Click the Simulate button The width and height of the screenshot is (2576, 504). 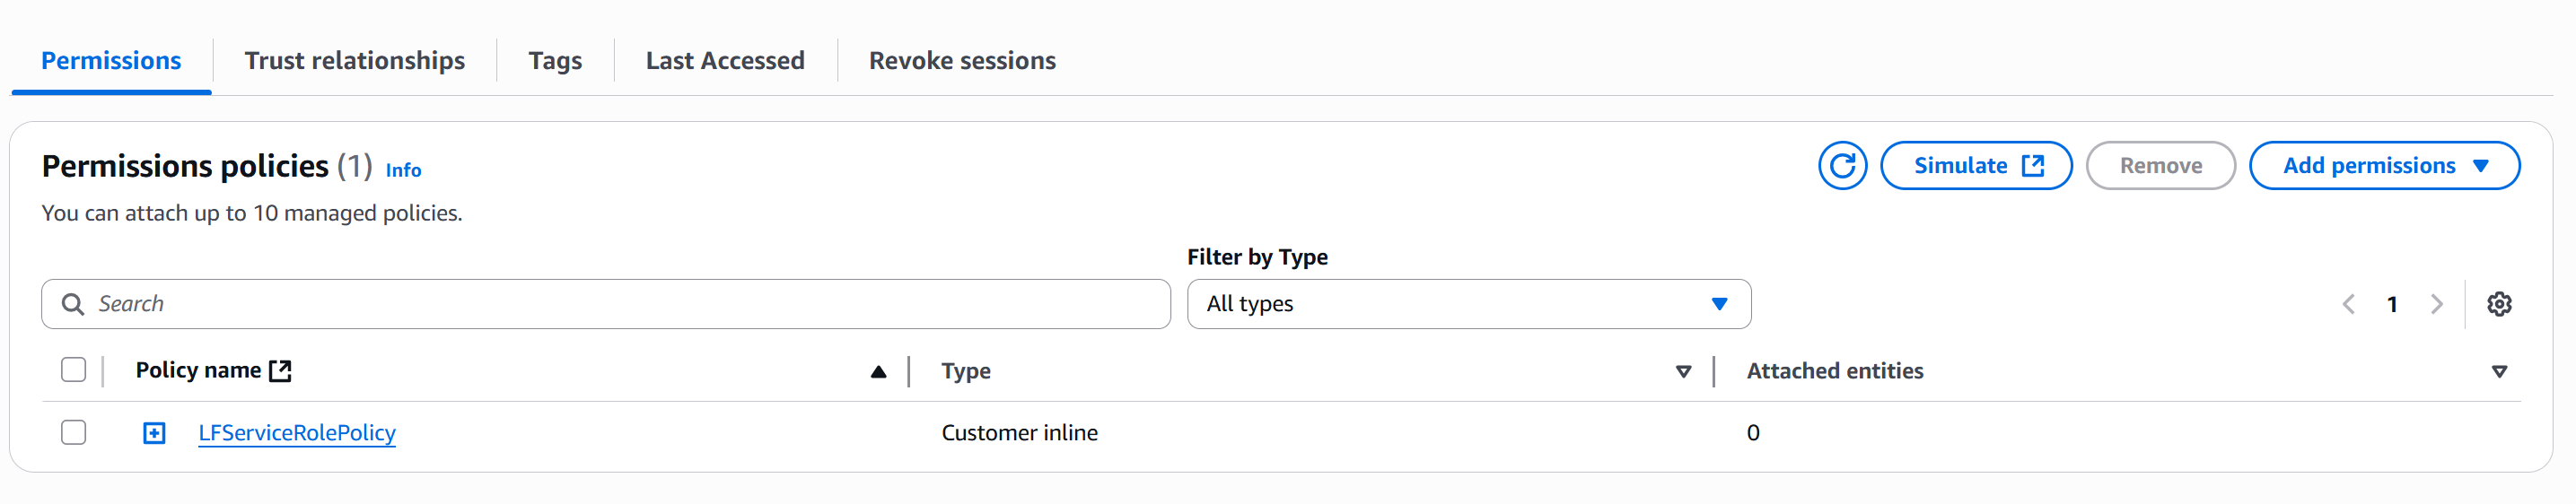click(1976, 166)
